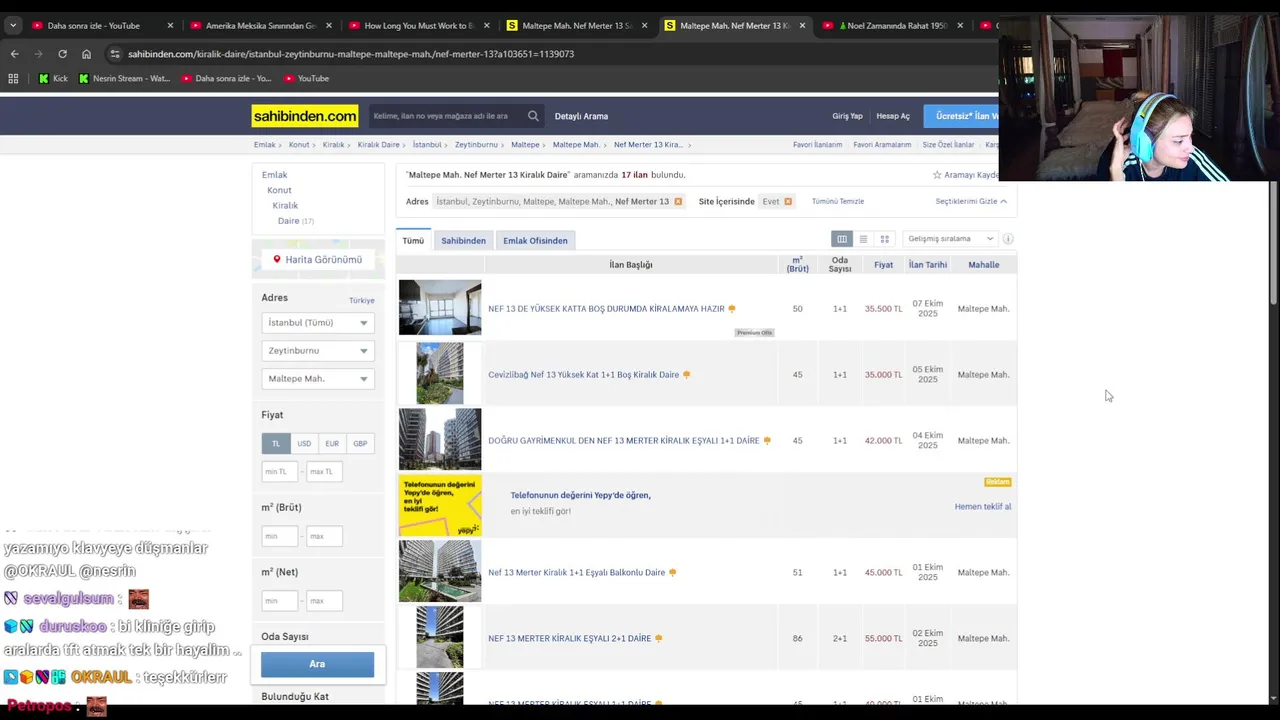The height and width of the screenshot is (720, 1280).
Task: Click the browser home icon
Action: [86, 54]
